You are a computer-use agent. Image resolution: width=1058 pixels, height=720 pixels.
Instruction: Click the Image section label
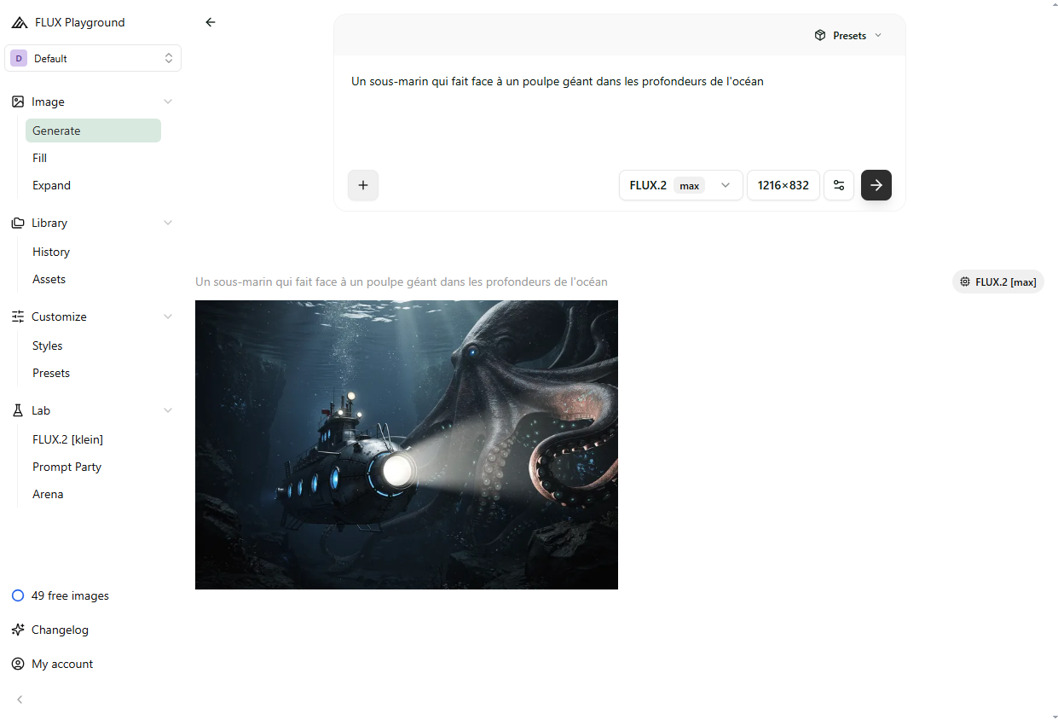48,102
